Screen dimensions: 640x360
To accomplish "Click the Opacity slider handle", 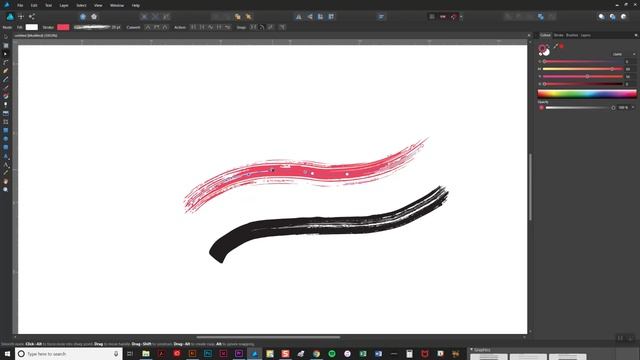I will [613, 108].
